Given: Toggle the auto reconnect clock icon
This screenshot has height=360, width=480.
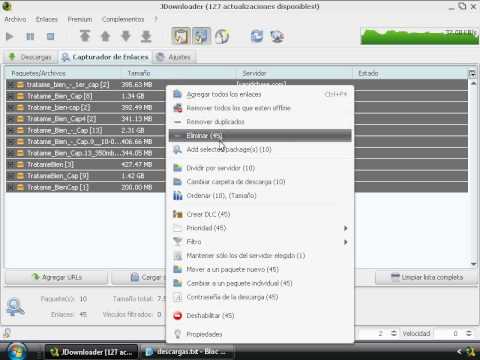Looking at the screenshot, I should 222,36.
